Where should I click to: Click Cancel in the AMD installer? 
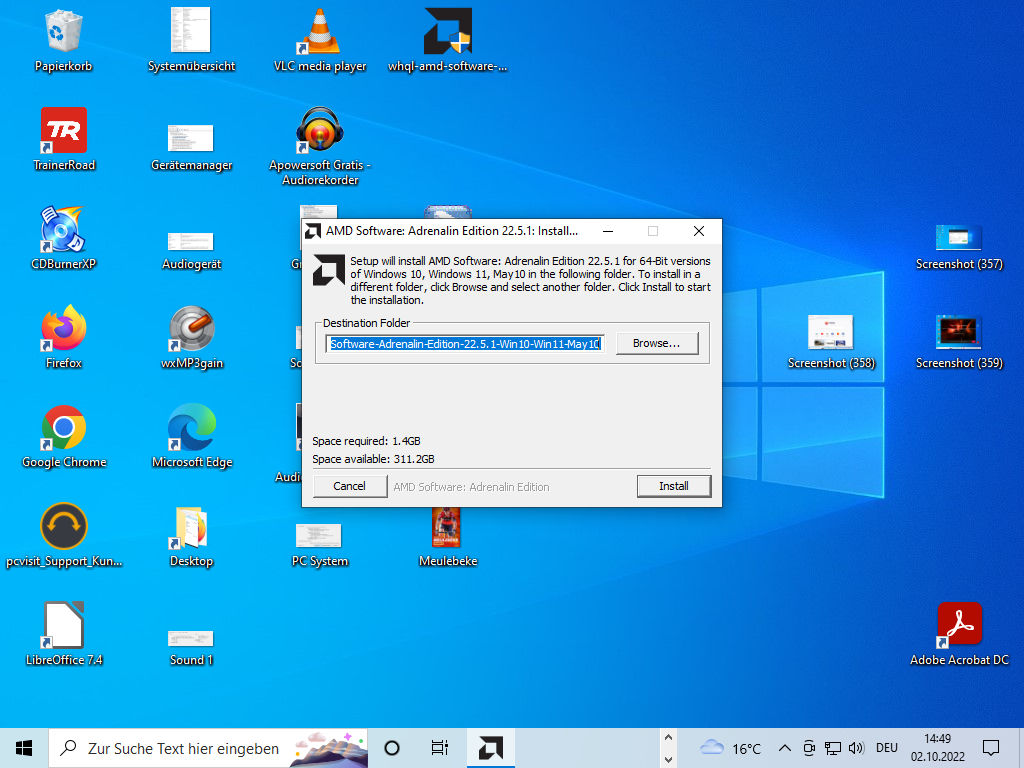350,486
